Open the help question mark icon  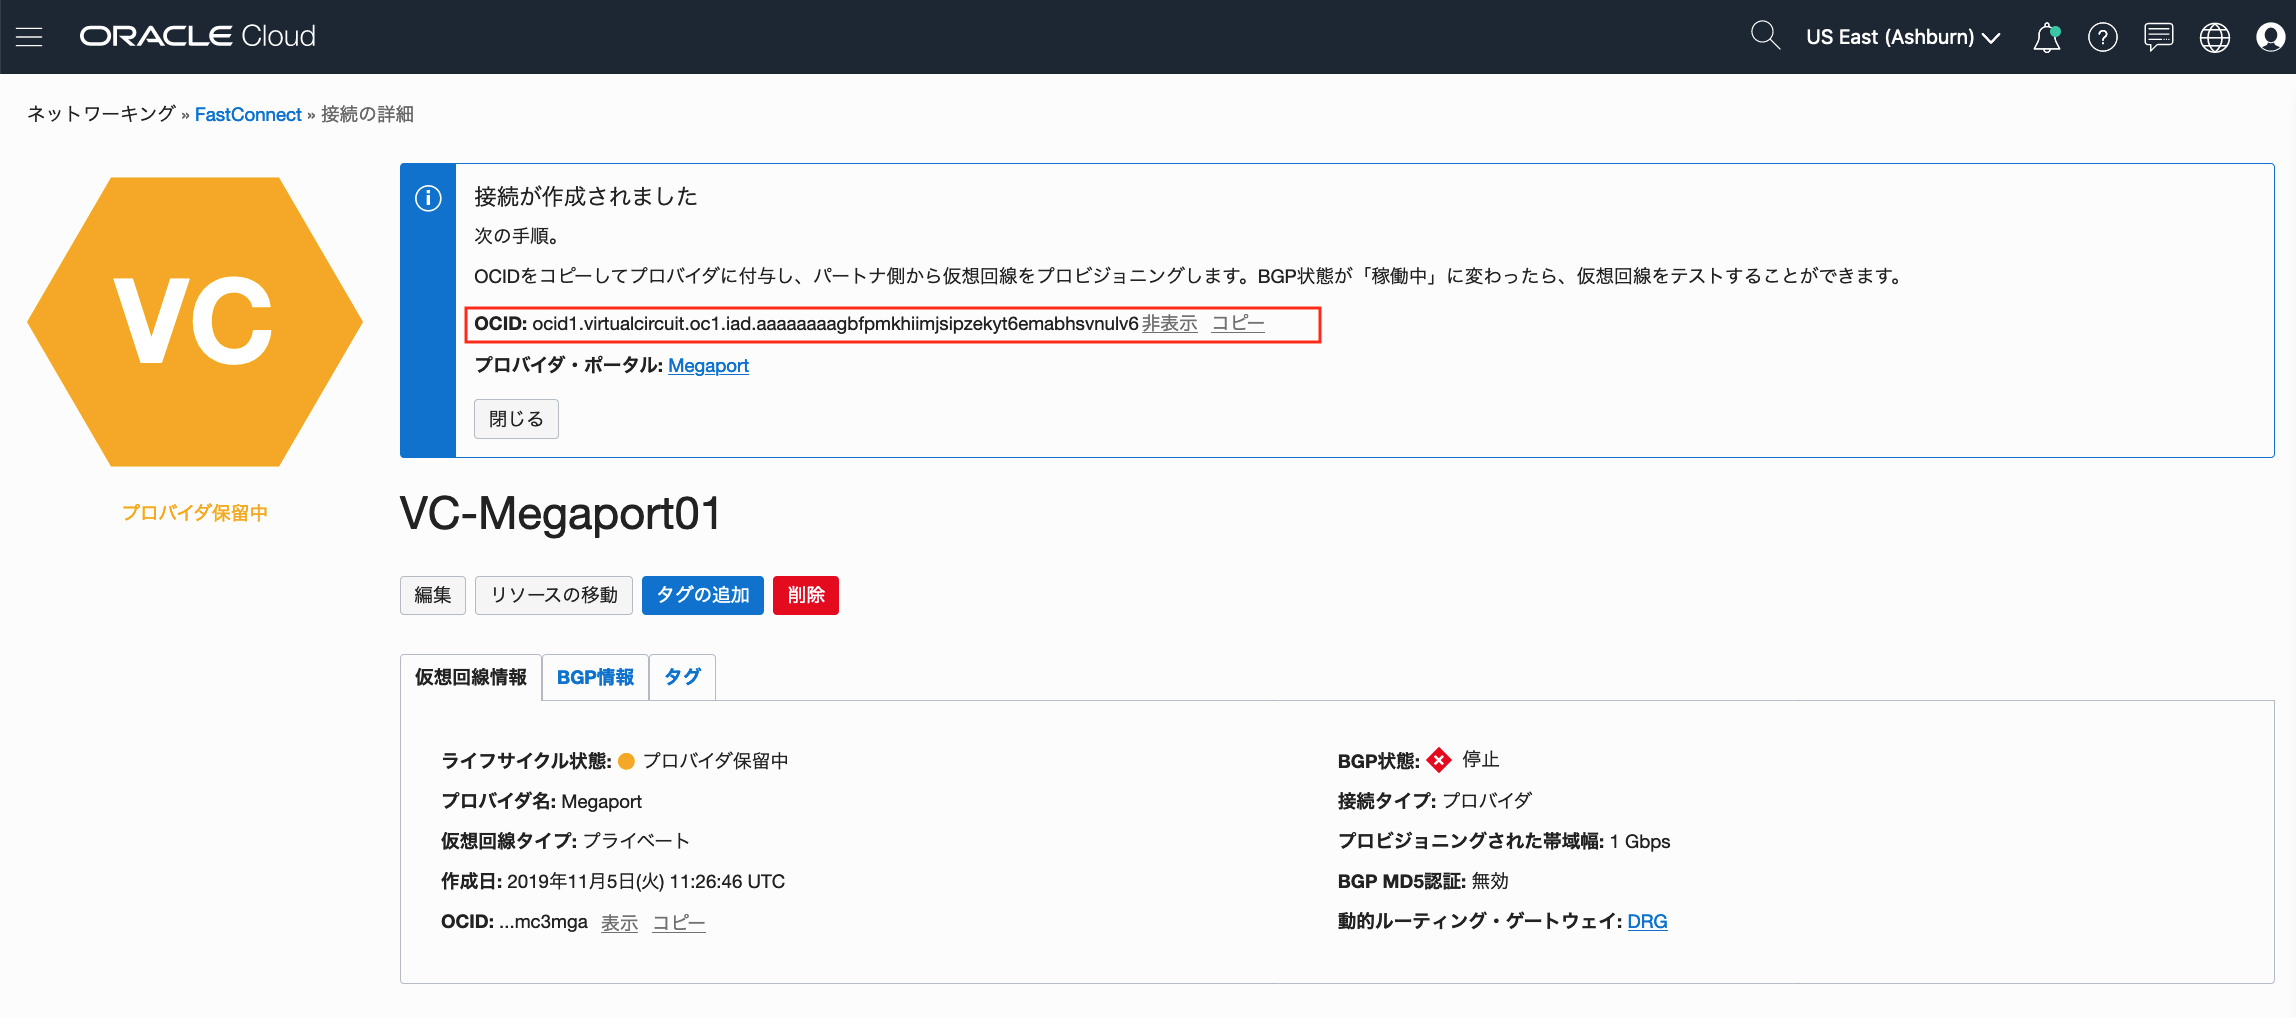pyautogui.click(x=2103, y=37)
